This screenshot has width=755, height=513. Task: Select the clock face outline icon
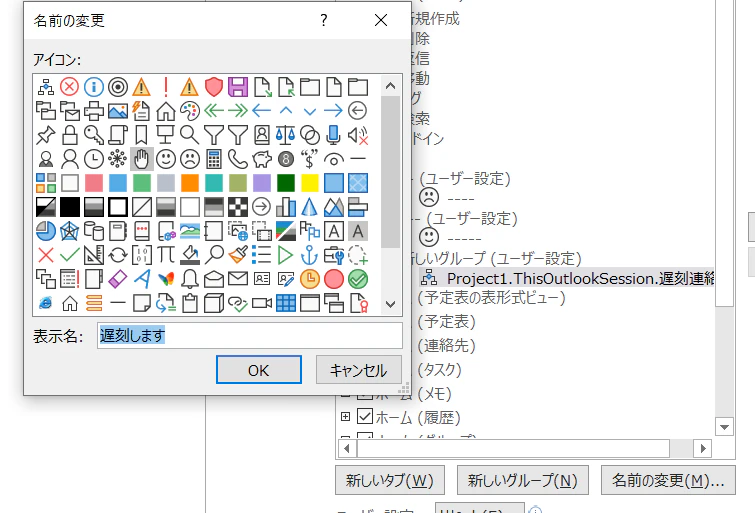pyautogui.click(x=93, y=159)
